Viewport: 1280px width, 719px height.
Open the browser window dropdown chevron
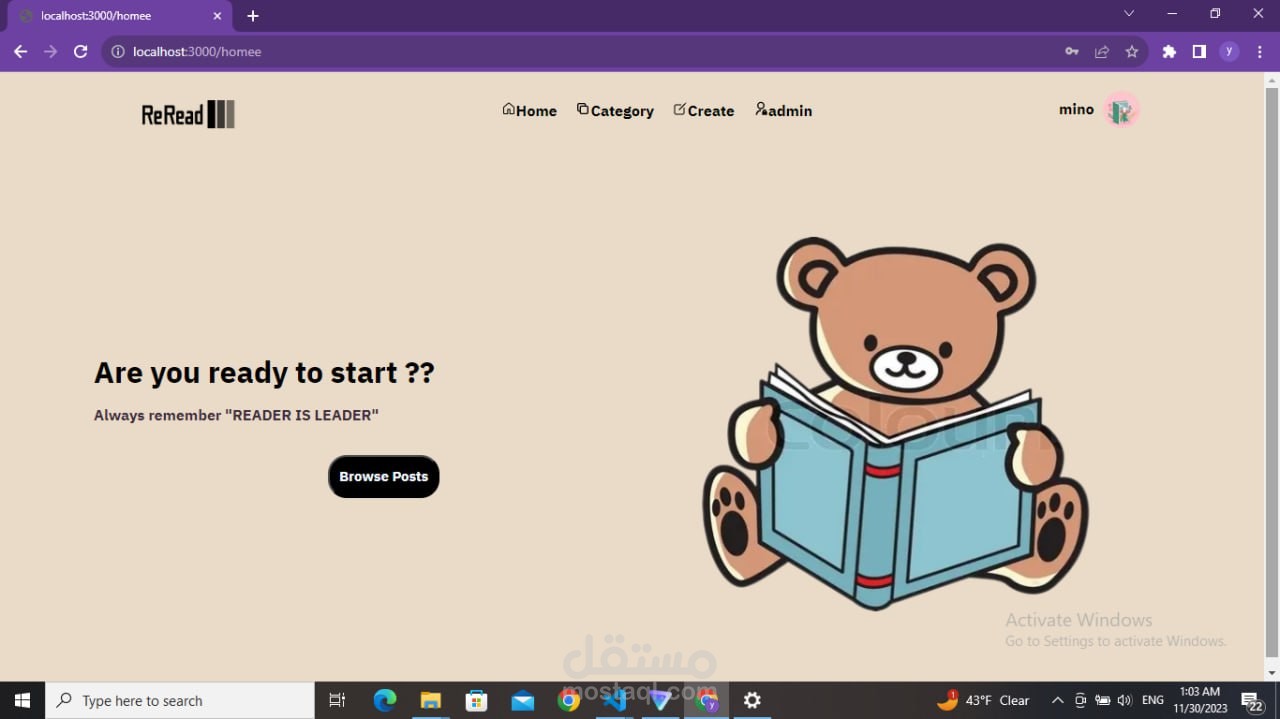point(1128,14)
